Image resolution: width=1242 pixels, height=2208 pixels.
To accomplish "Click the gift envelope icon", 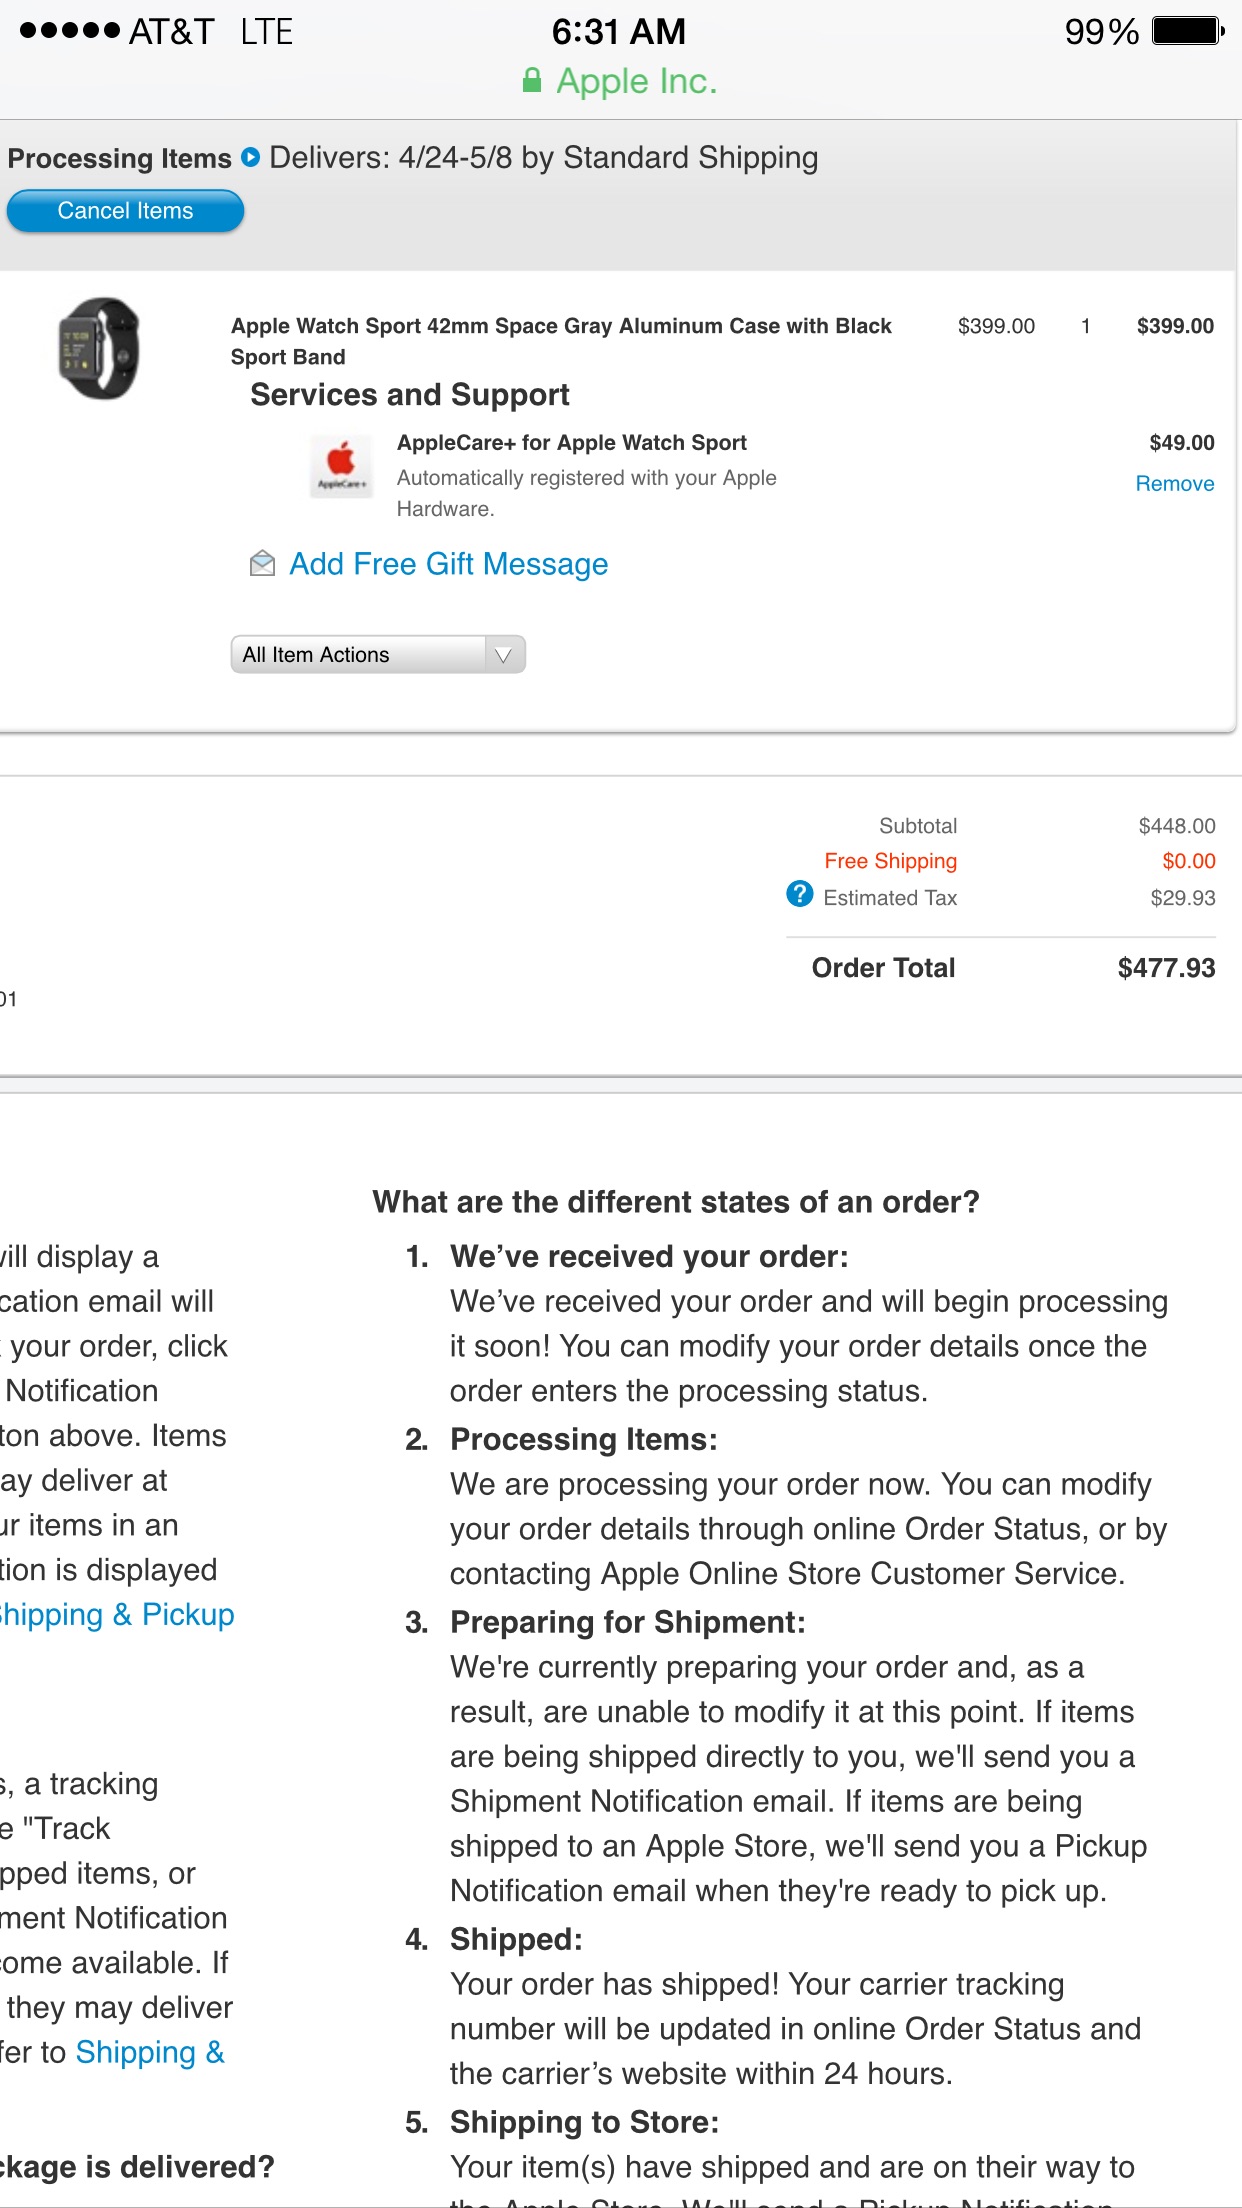I will (262, 564).
